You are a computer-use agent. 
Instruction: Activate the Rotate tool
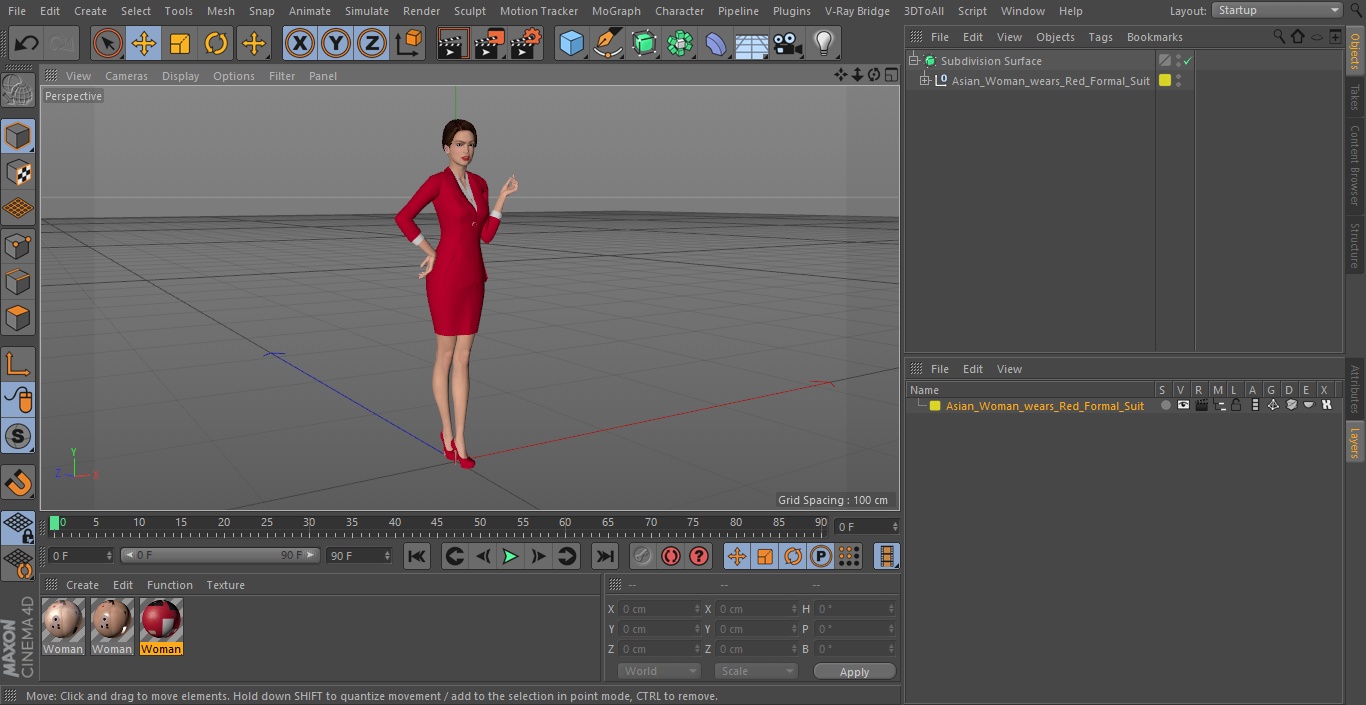[216, 44]
